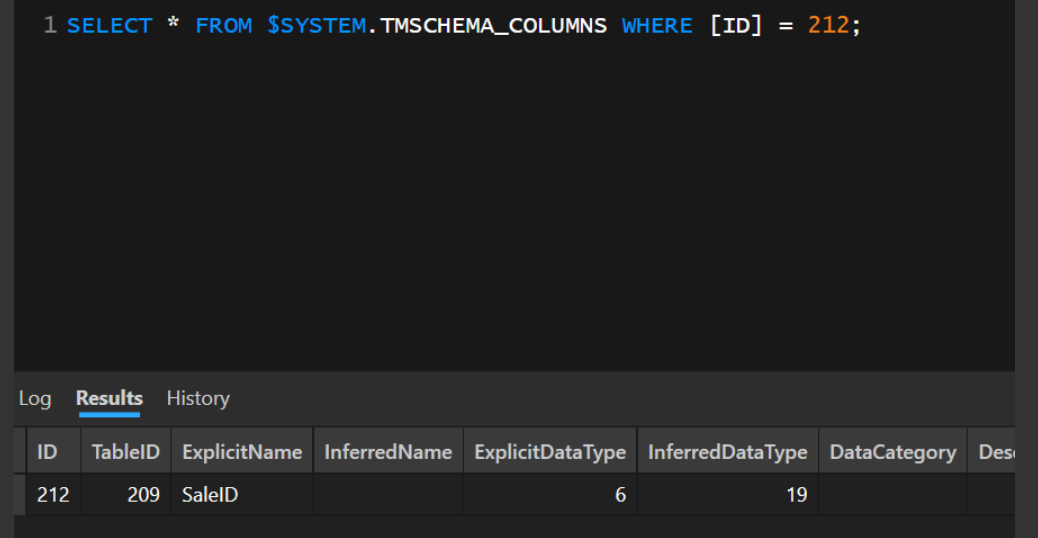The width and height of the screenshot is (1038, 538).
Task: Click the [ID] text in the query
Action: (x=735, y=26)
